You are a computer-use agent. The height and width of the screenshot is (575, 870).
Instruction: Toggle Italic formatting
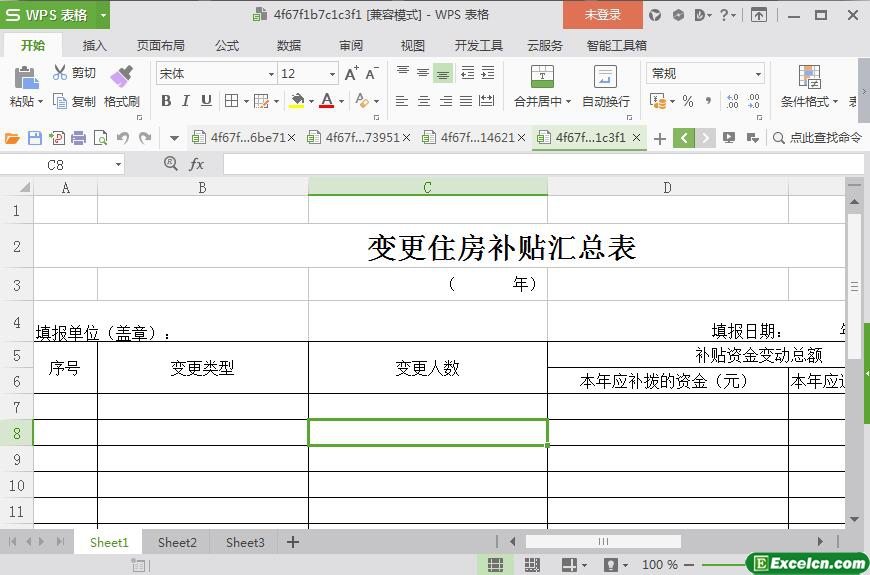coord(186,101)
